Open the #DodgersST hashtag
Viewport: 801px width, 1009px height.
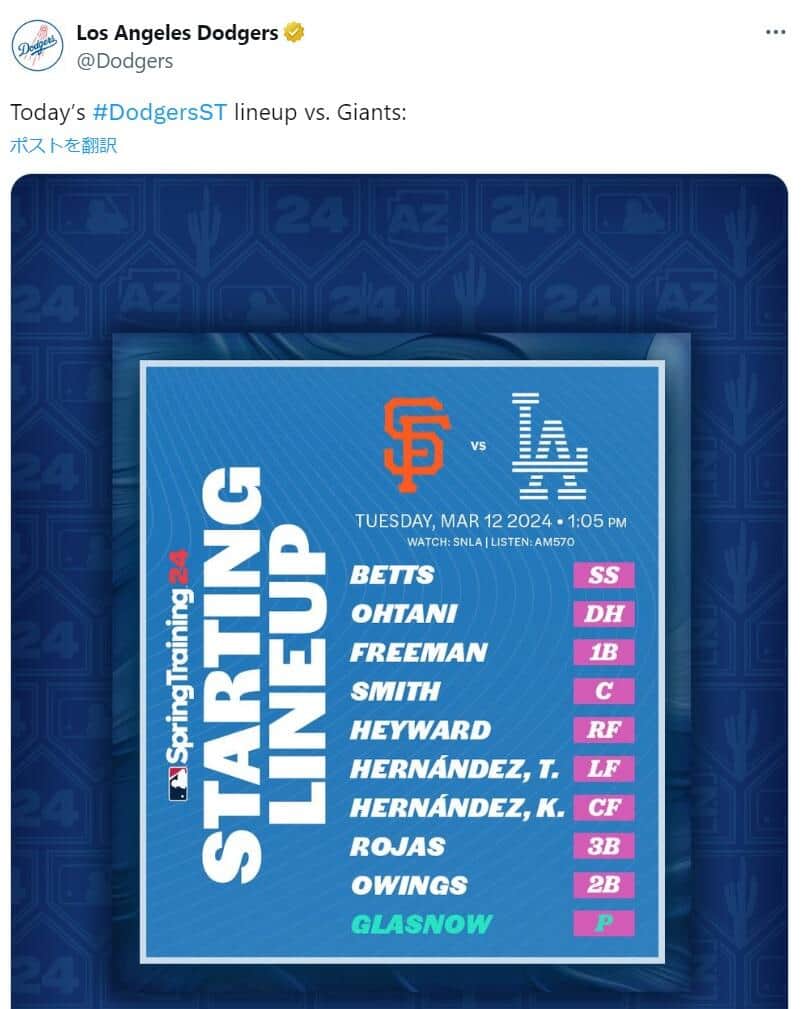pyautogui.click(x=160, y=112)
